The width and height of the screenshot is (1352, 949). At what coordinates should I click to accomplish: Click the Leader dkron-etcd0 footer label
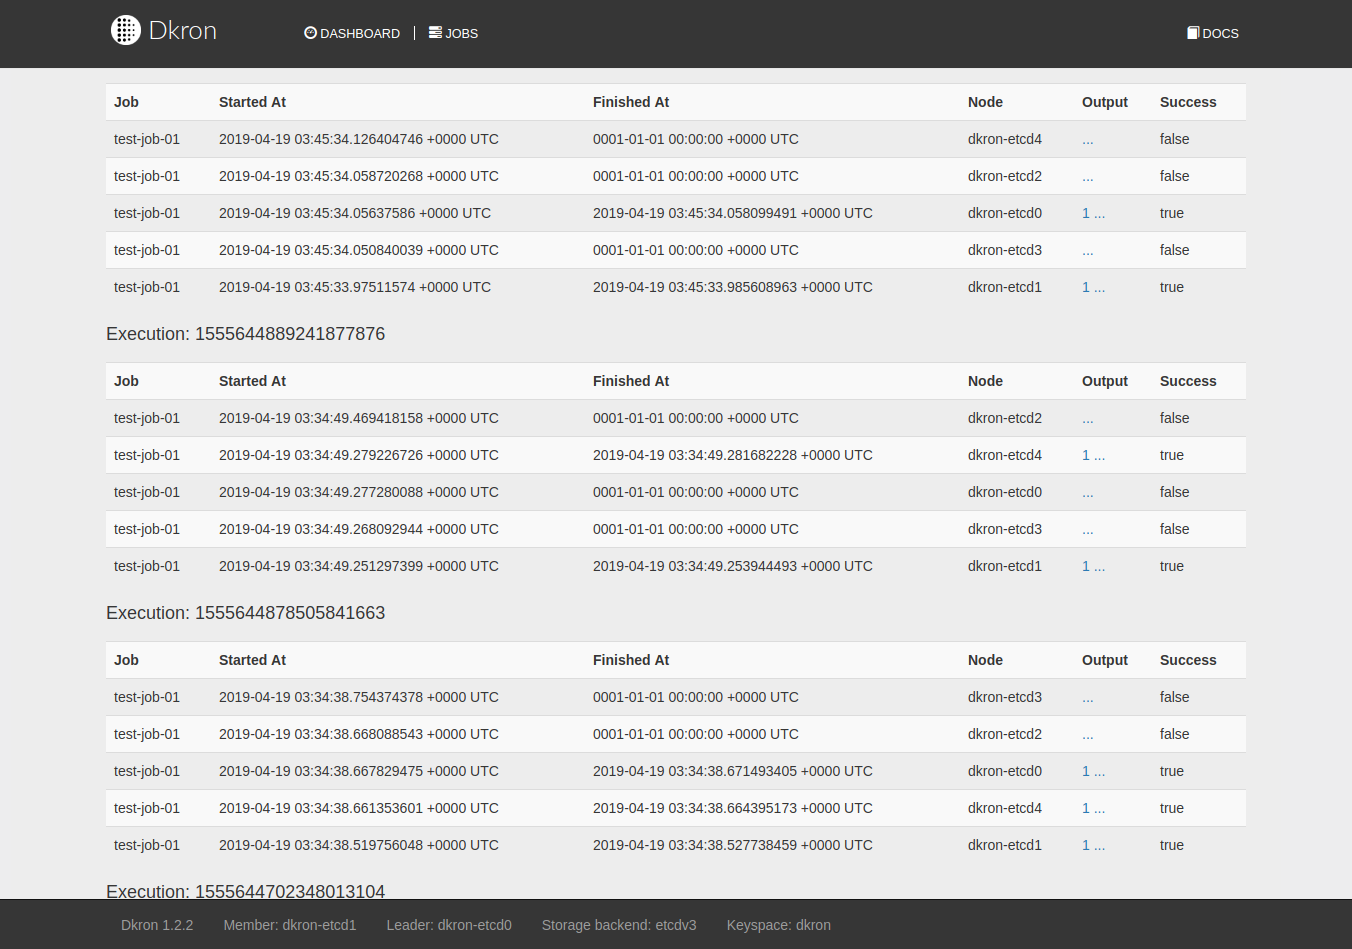449,925
